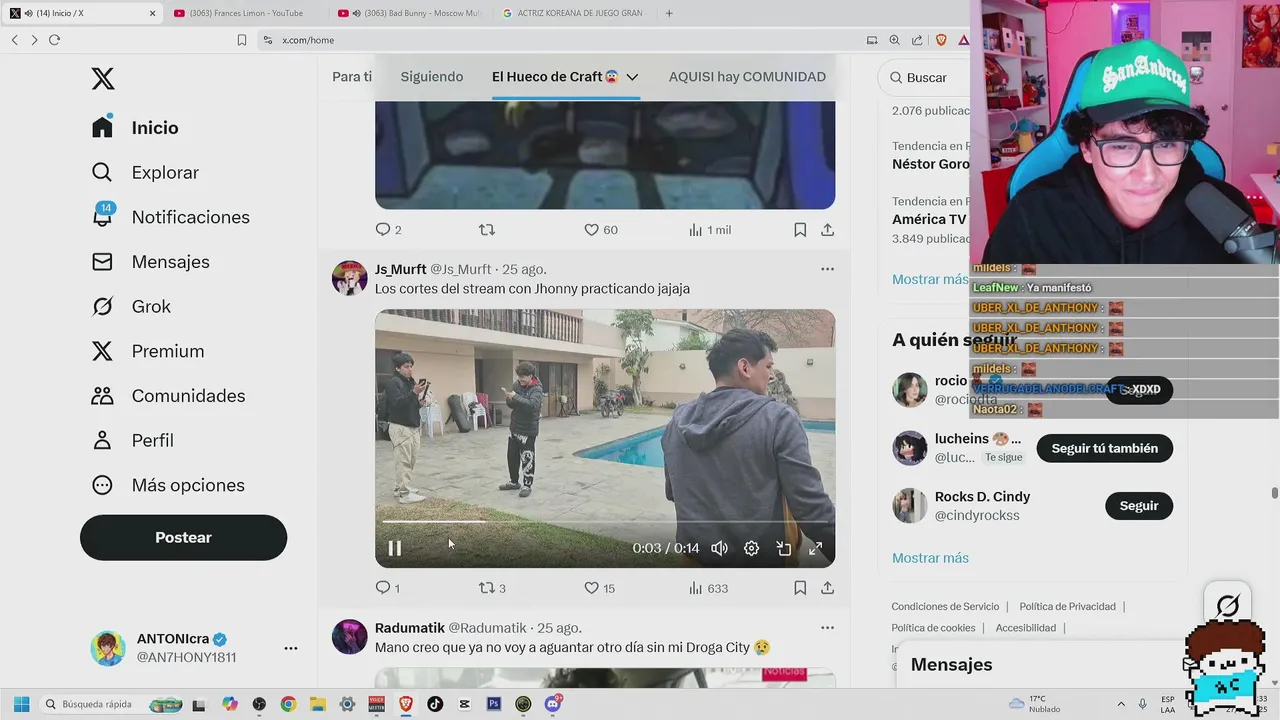Switch to ACTRIZ KOREANA browser tab
Screen dimensions: 1280x720
click(574, 13)
